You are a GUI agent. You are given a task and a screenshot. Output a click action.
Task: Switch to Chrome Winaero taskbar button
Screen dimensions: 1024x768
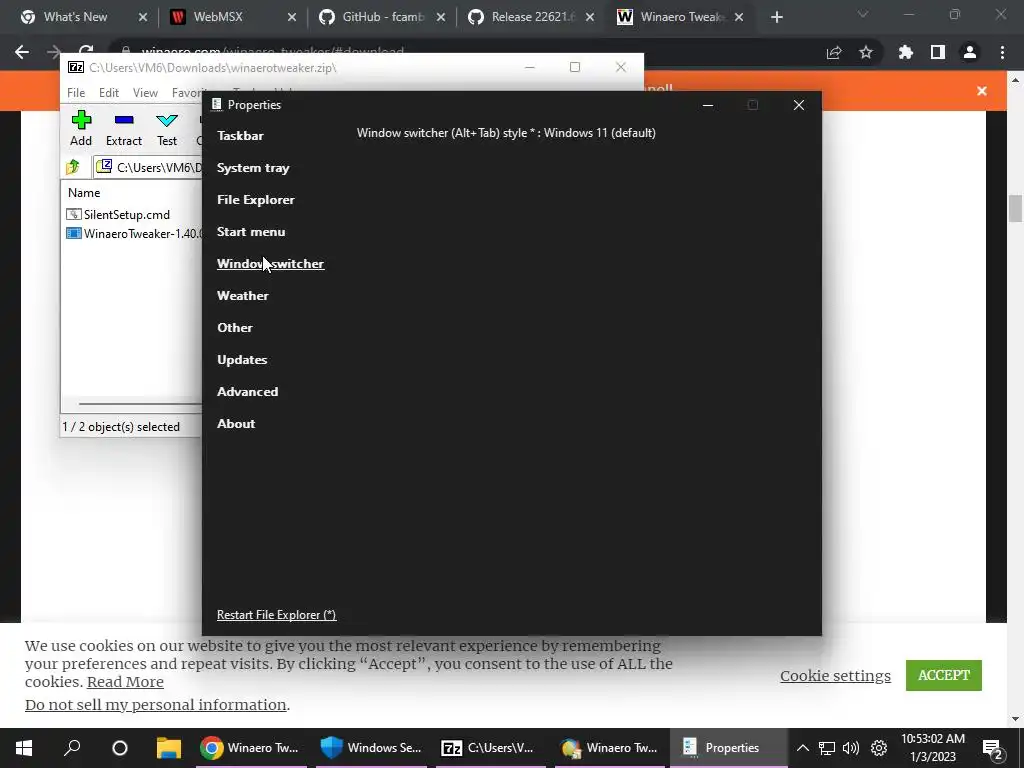(251, 748)
